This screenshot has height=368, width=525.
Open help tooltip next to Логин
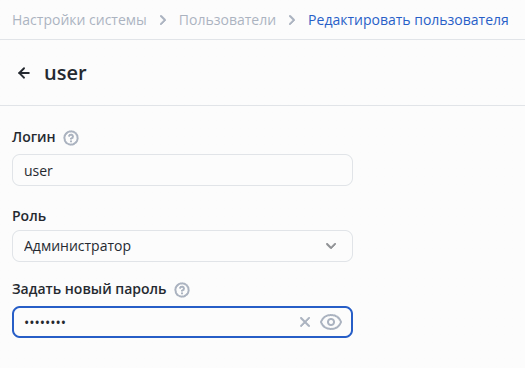coord(71,138)
